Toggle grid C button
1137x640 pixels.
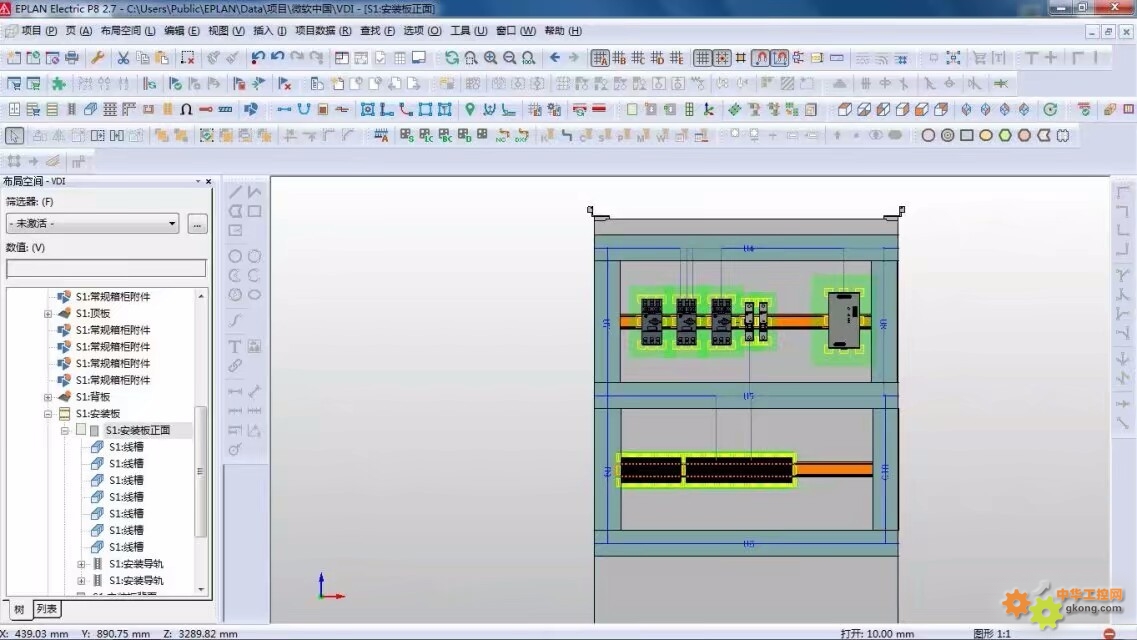point(638,57)
